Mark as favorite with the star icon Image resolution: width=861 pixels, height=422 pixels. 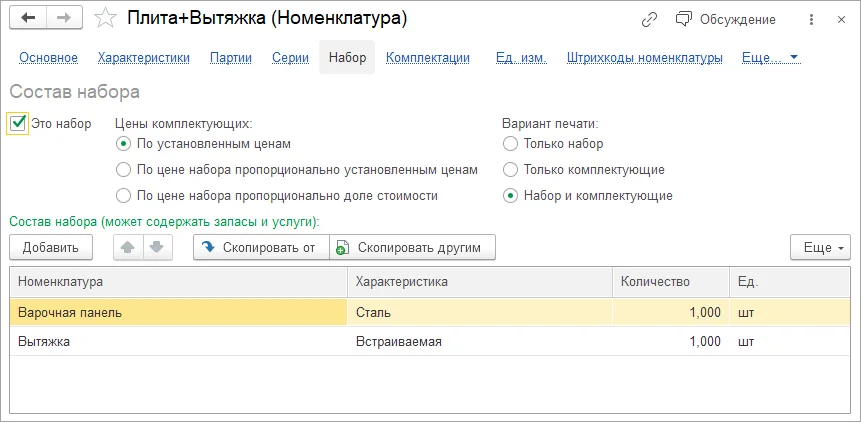pos(105,19)
